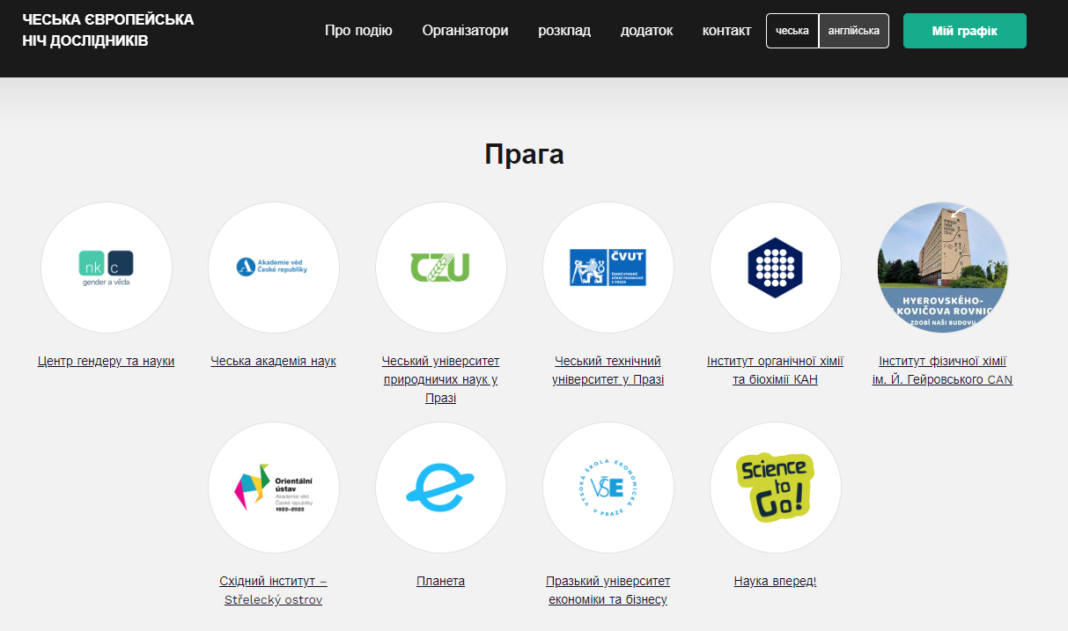Click the 'Планета' link
The height and width of the screenshot is (631, 1068).
441,581
